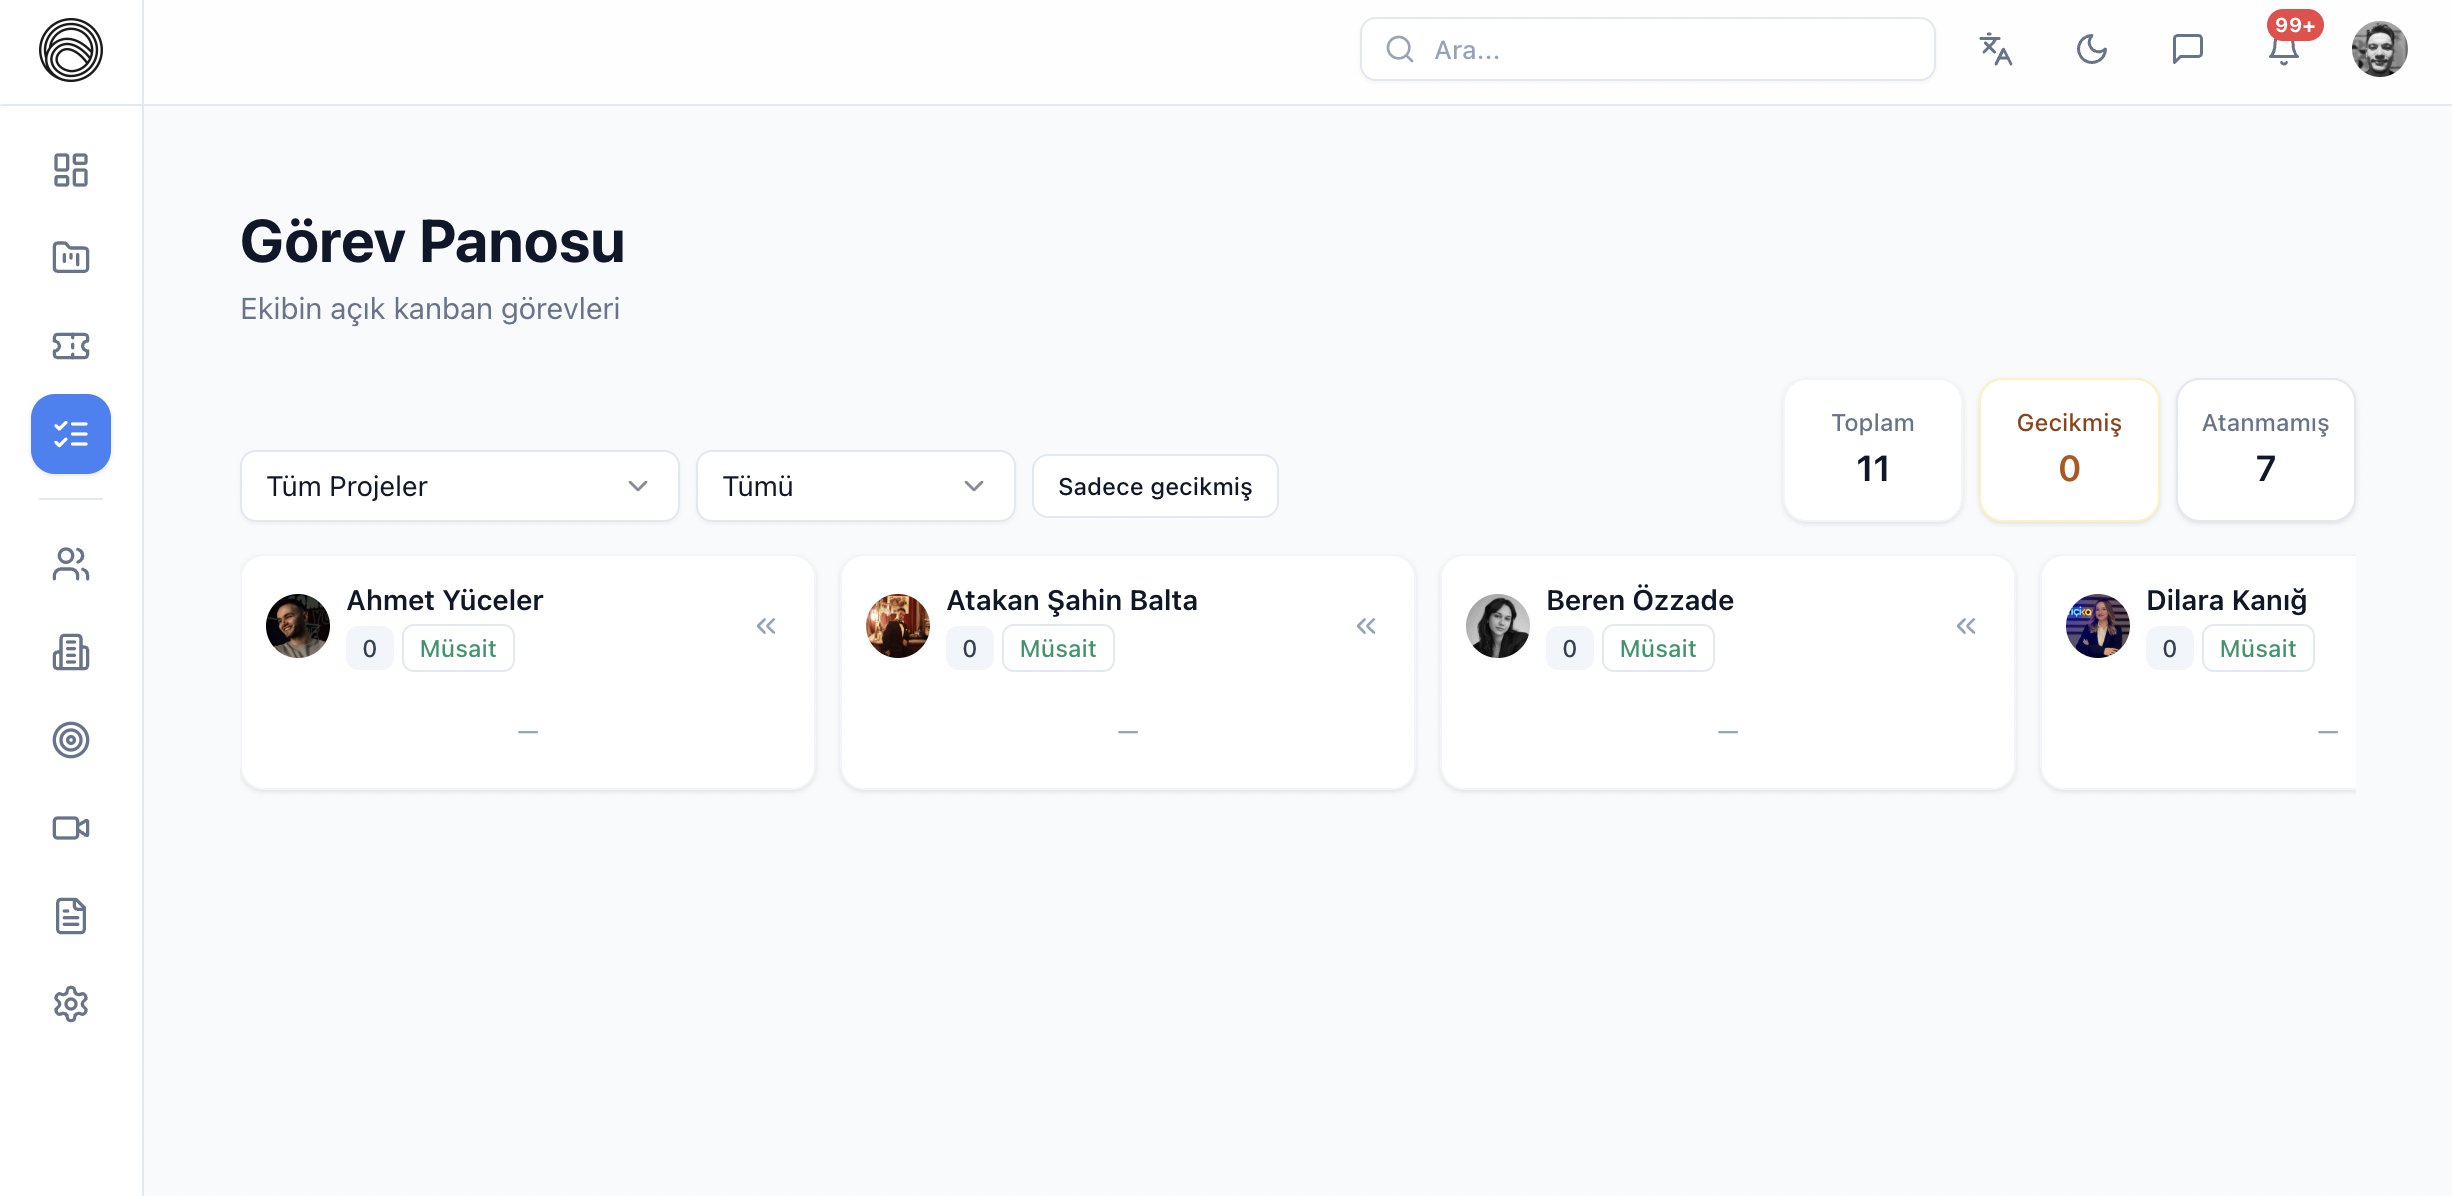Click the Ahmet Yüceler name

pos(445,600)
